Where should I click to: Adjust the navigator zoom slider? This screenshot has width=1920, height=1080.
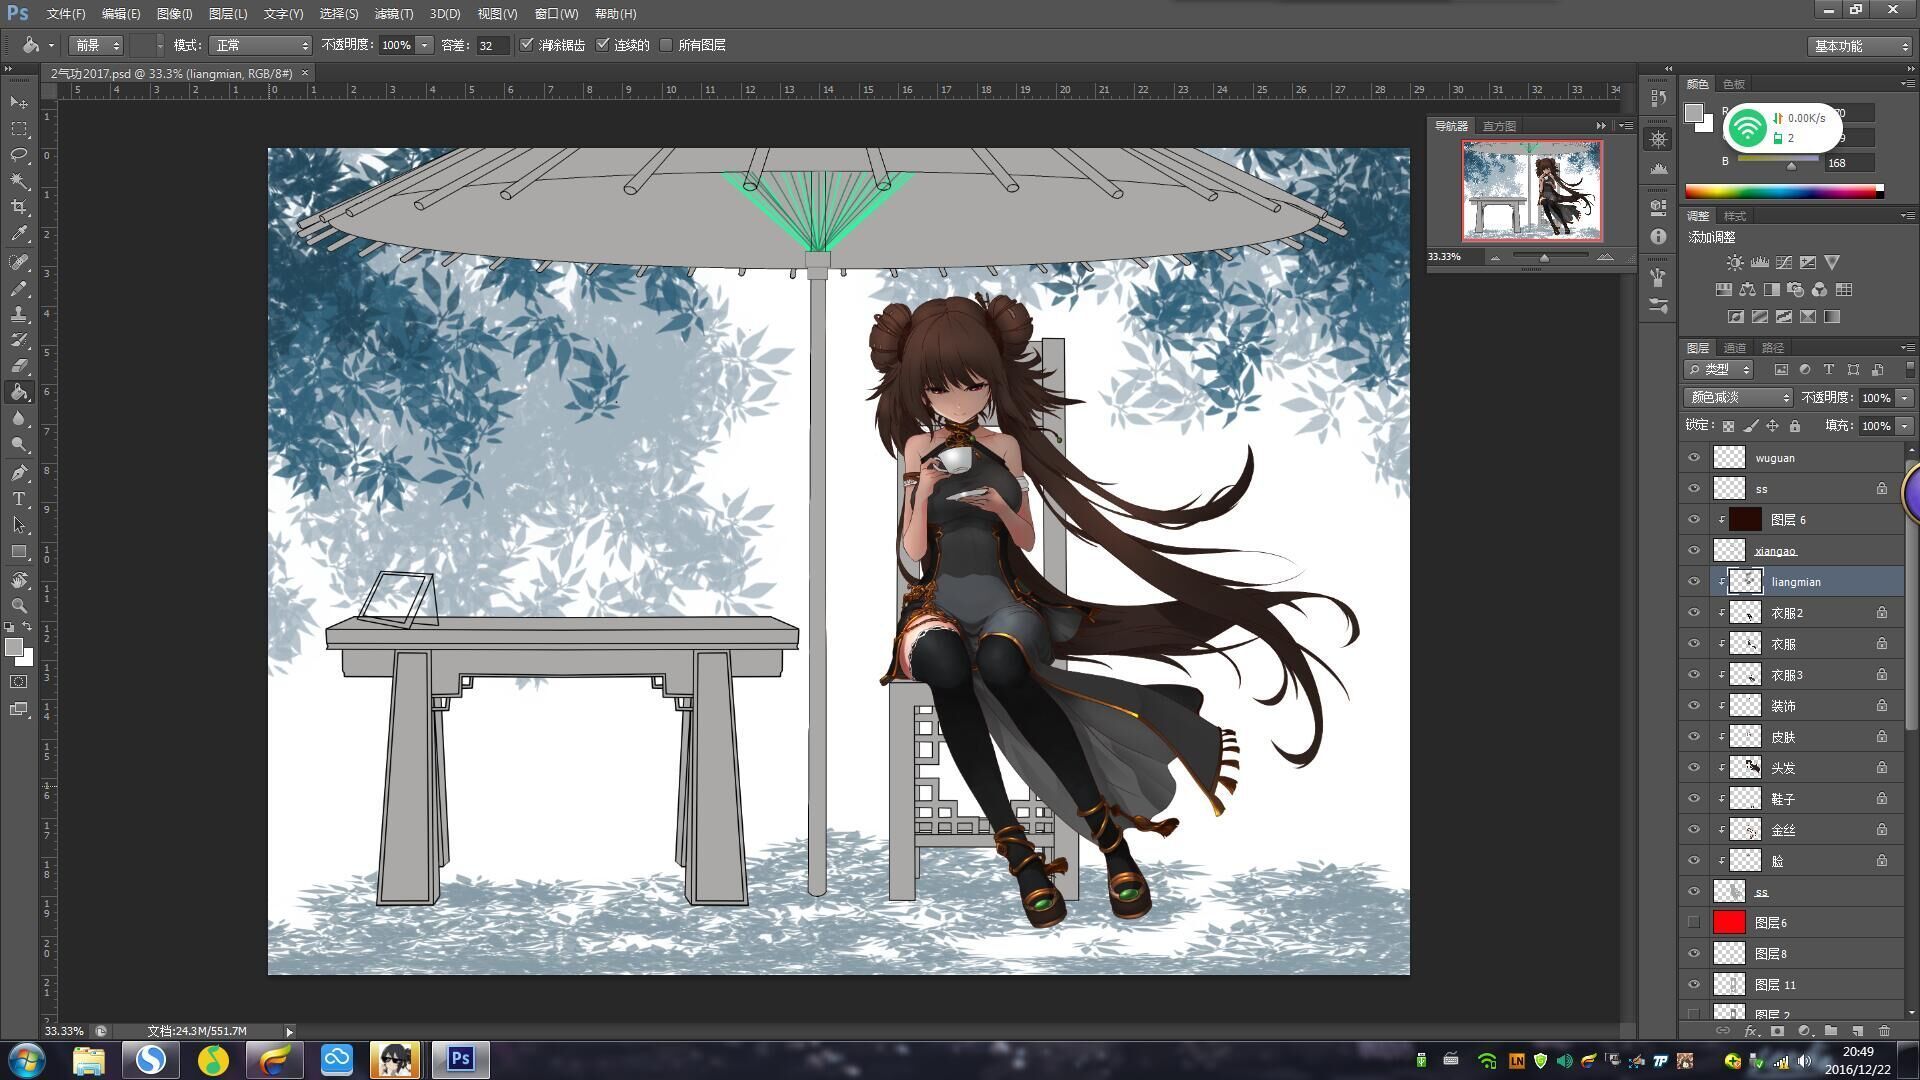coord(1544,258)
